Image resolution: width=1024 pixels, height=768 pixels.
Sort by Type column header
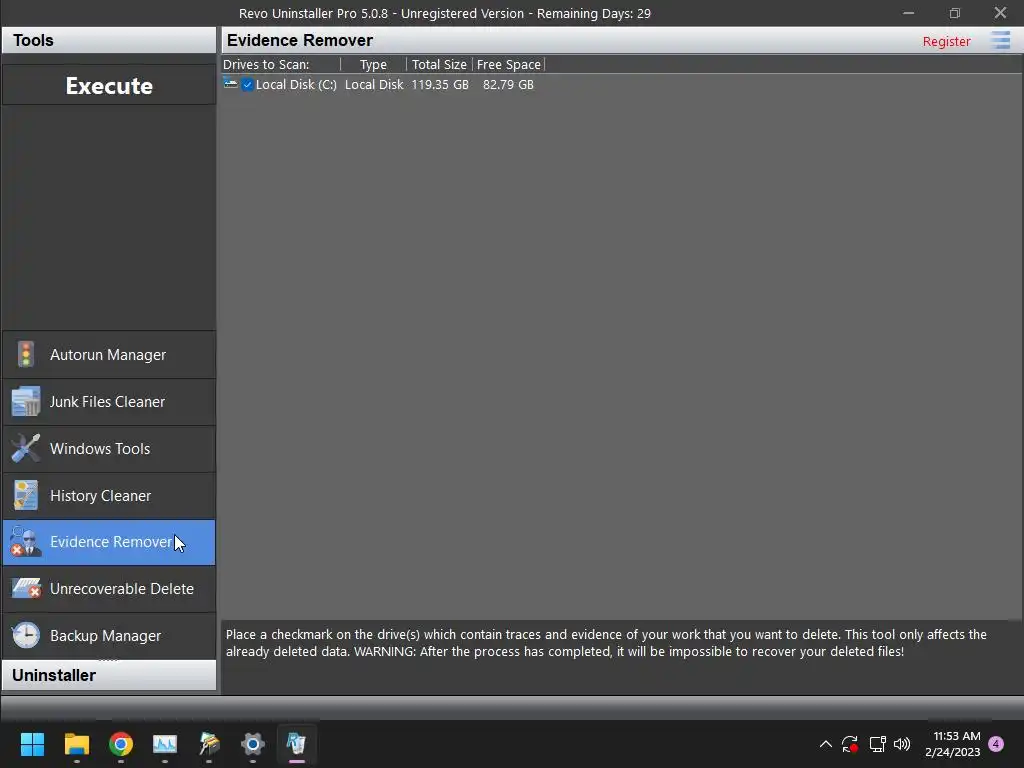click(373, 65)
